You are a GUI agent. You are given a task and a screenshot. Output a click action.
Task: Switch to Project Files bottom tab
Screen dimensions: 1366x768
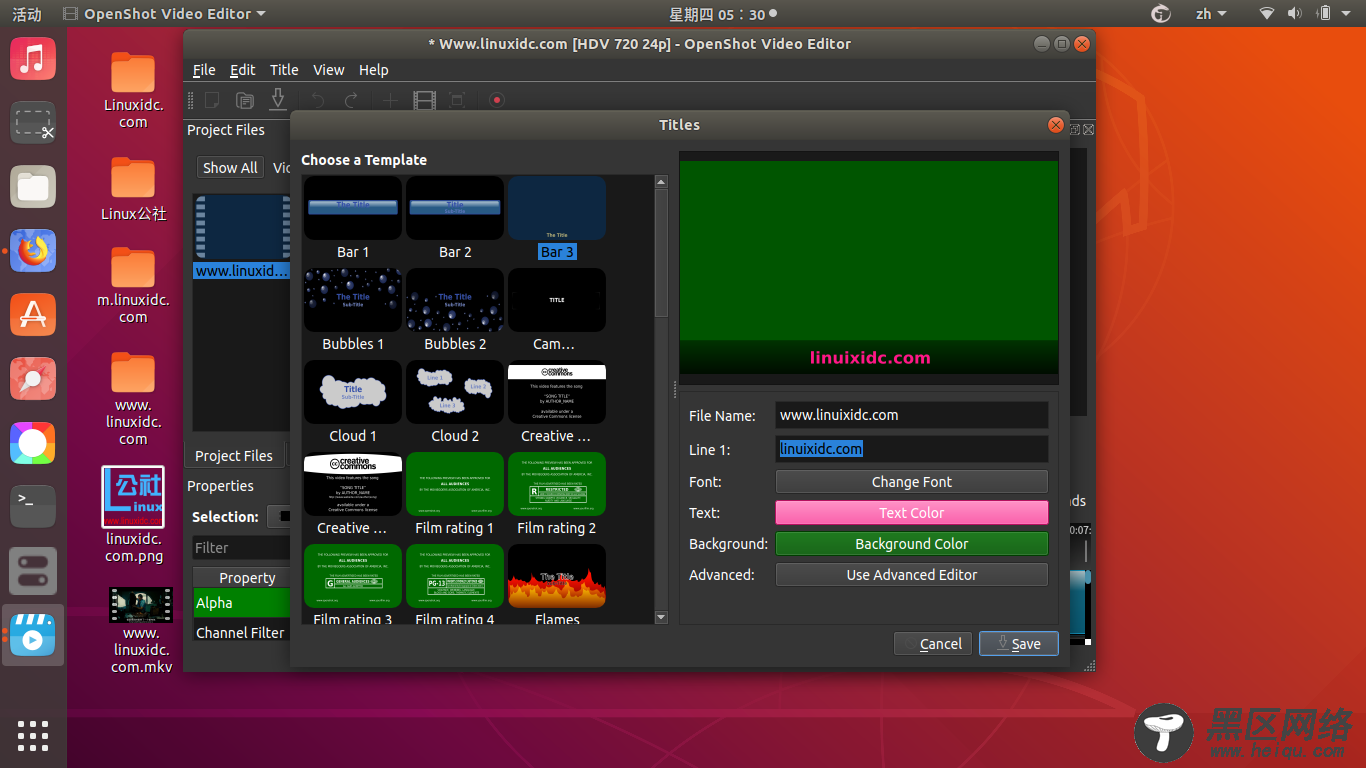234,455
